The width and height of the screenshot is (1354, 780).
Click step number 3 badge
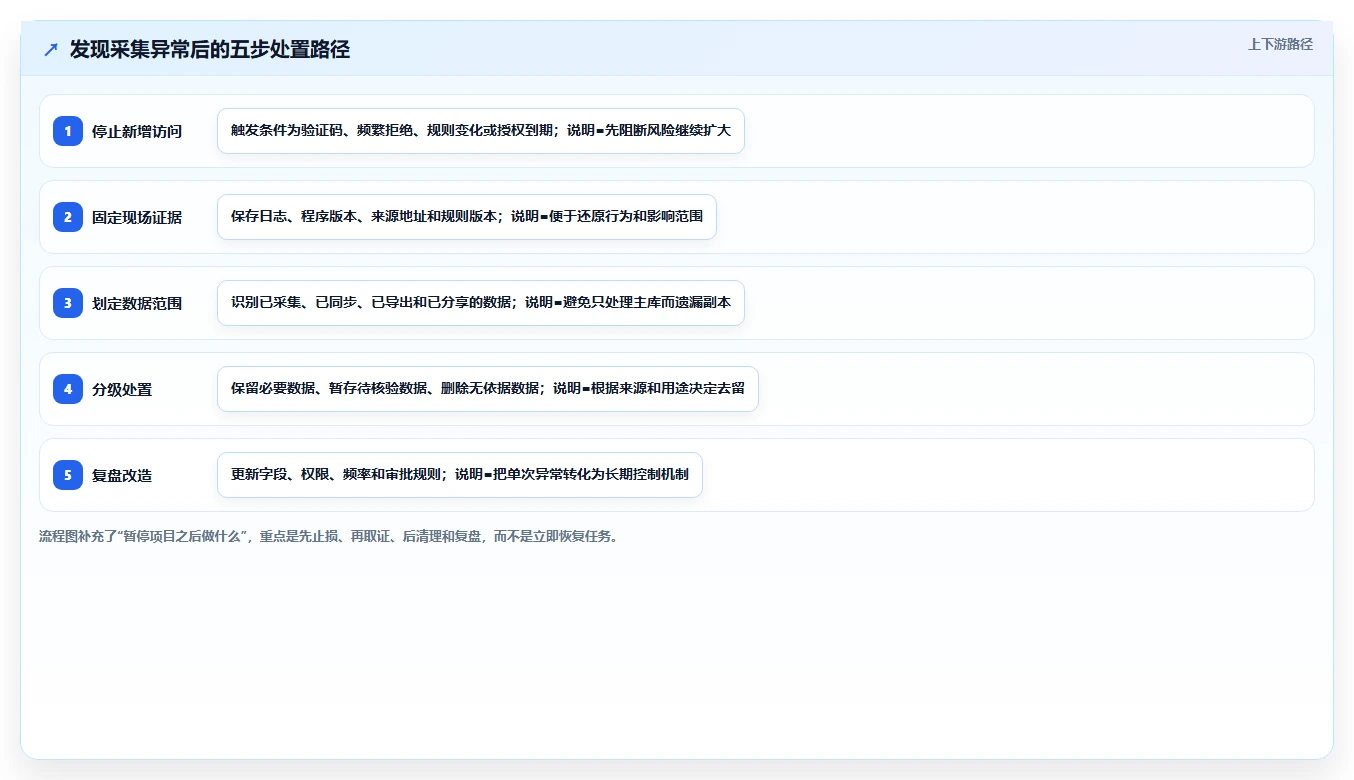tap(68, 303)
